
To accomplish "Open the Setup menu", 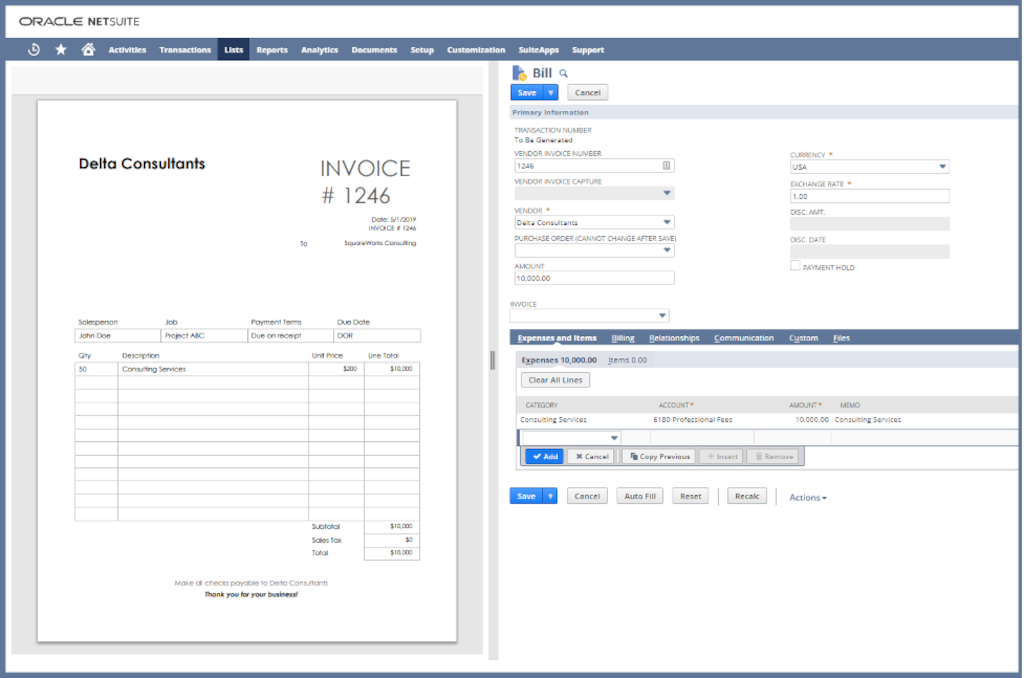I will click(422, 50).
